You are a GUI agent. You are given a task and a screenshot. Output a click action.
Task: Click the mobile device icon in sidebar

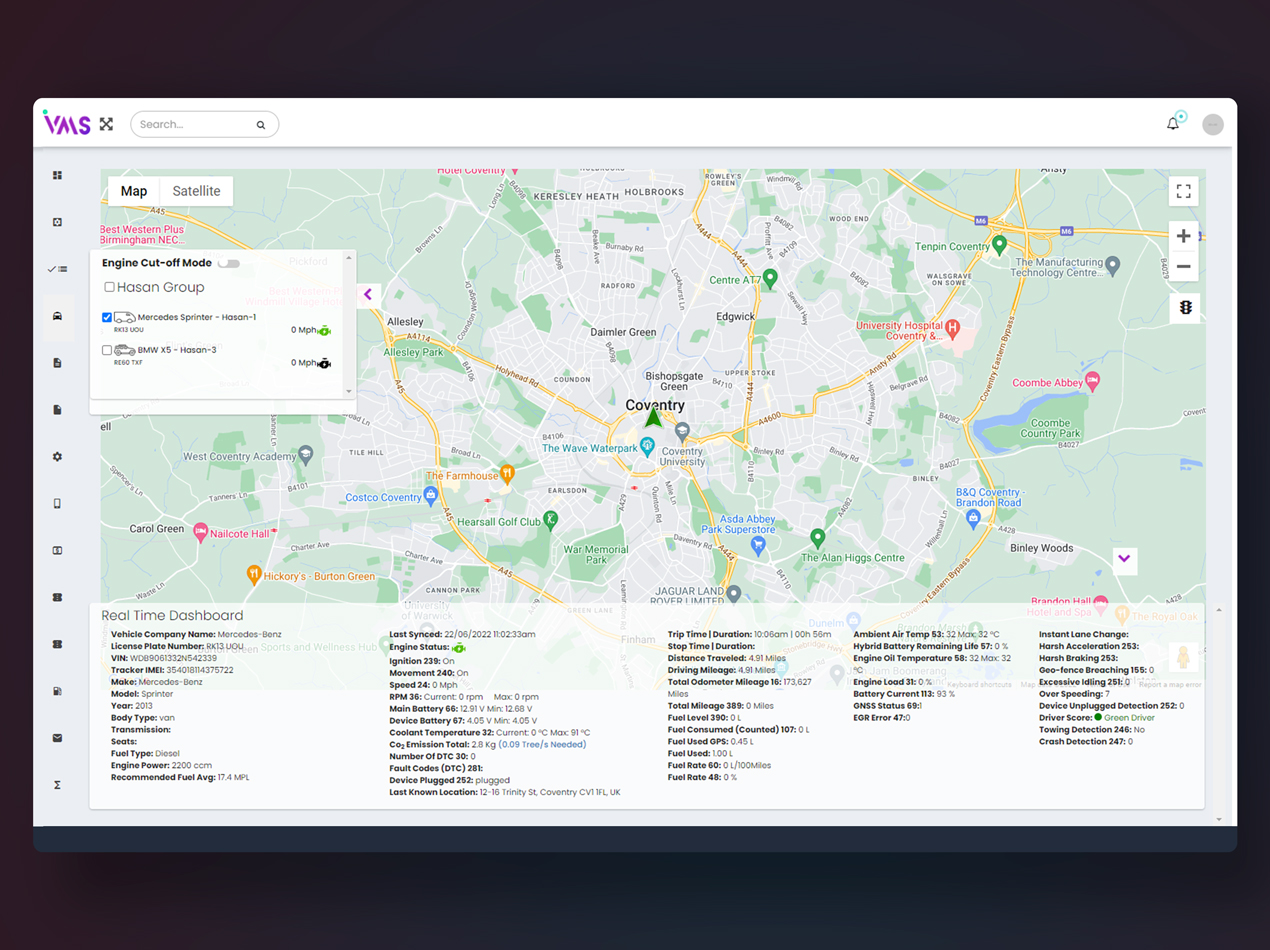(x=57, y=503)
